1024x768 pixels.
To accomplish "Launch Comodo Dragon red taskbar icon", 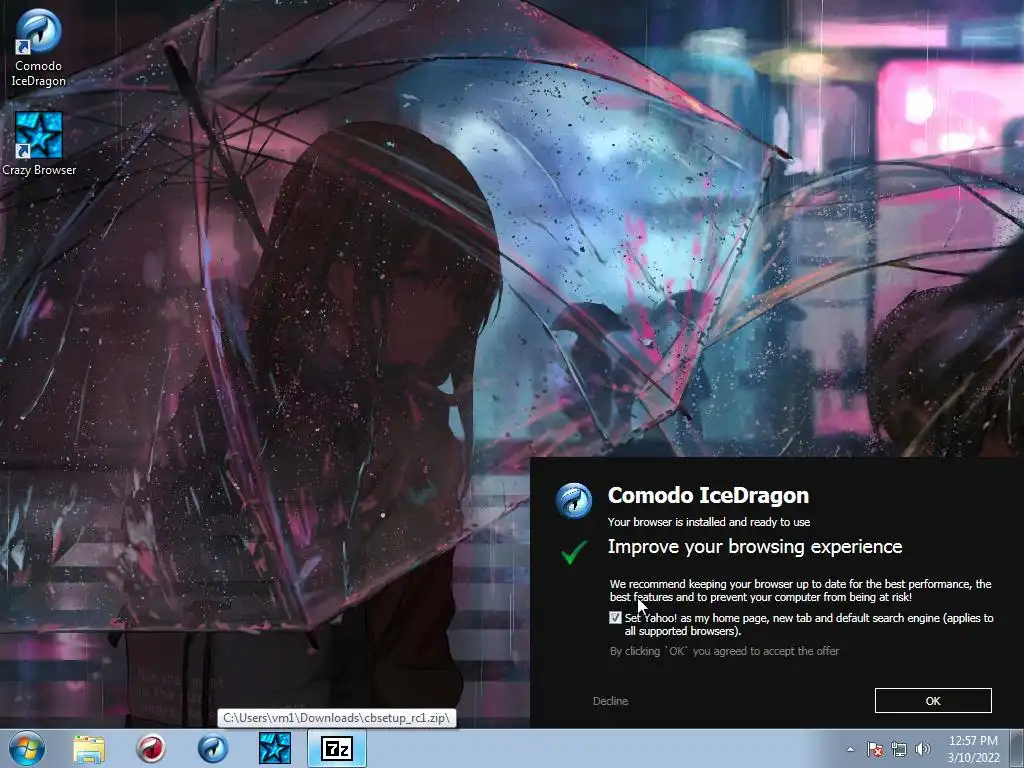I will point(151,748).
